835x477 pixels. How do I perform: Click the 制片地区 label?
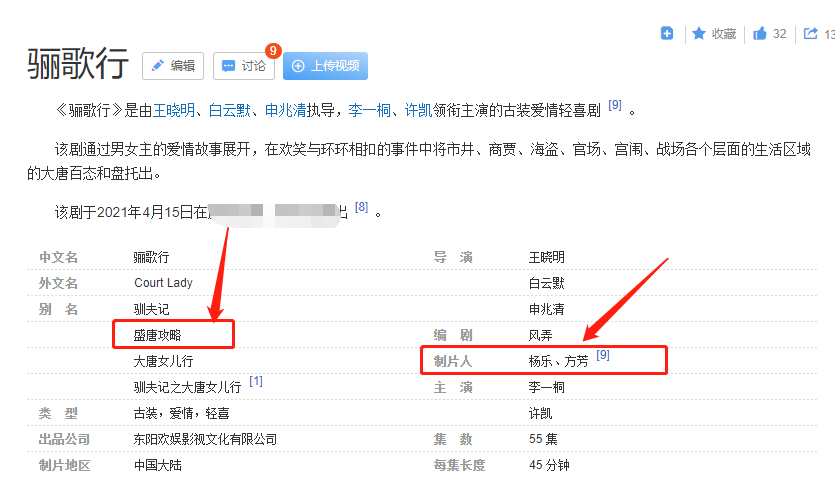tap(64, 465)
